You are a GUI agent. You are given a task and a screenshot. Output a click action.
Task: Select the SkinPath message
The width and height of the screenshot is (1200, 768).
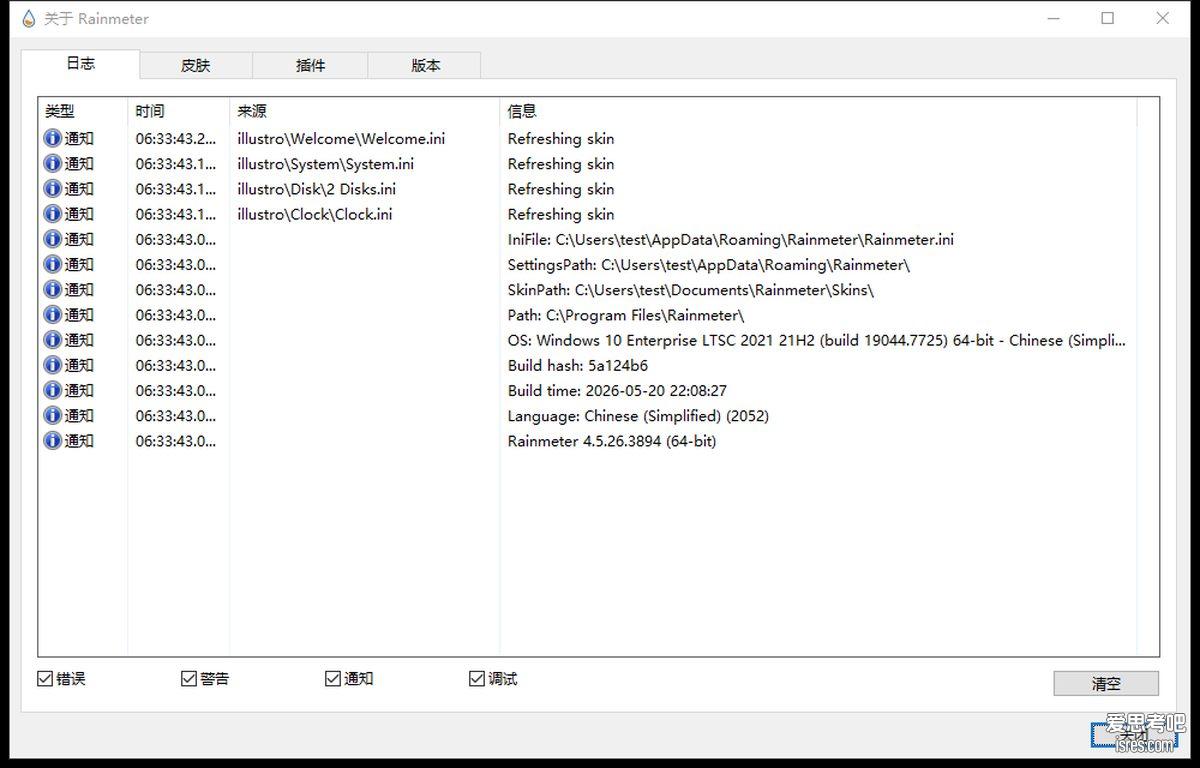[x=691, y=289]
